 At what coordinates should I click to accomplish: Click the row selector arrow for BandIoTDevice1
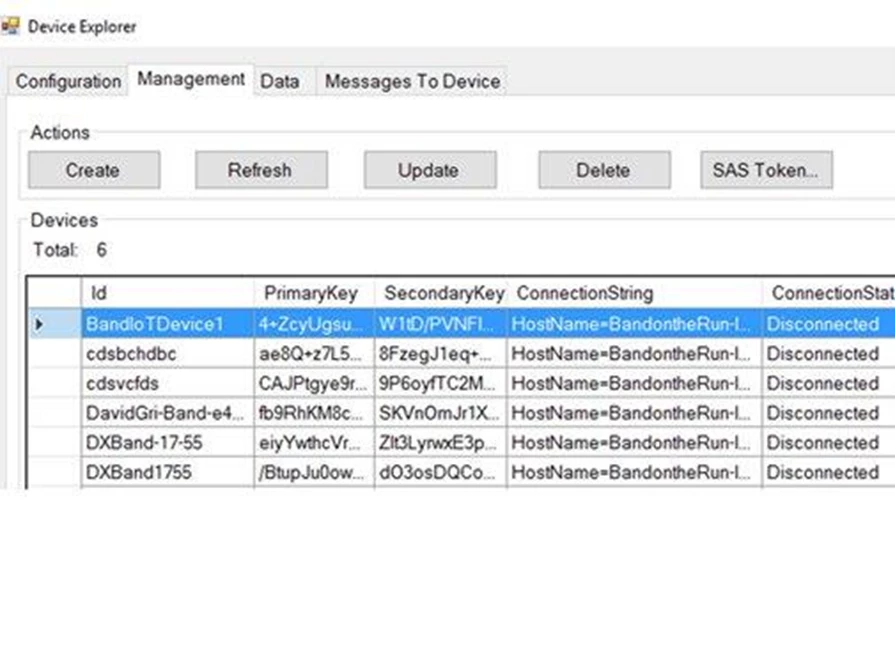(x=40, y=324)
